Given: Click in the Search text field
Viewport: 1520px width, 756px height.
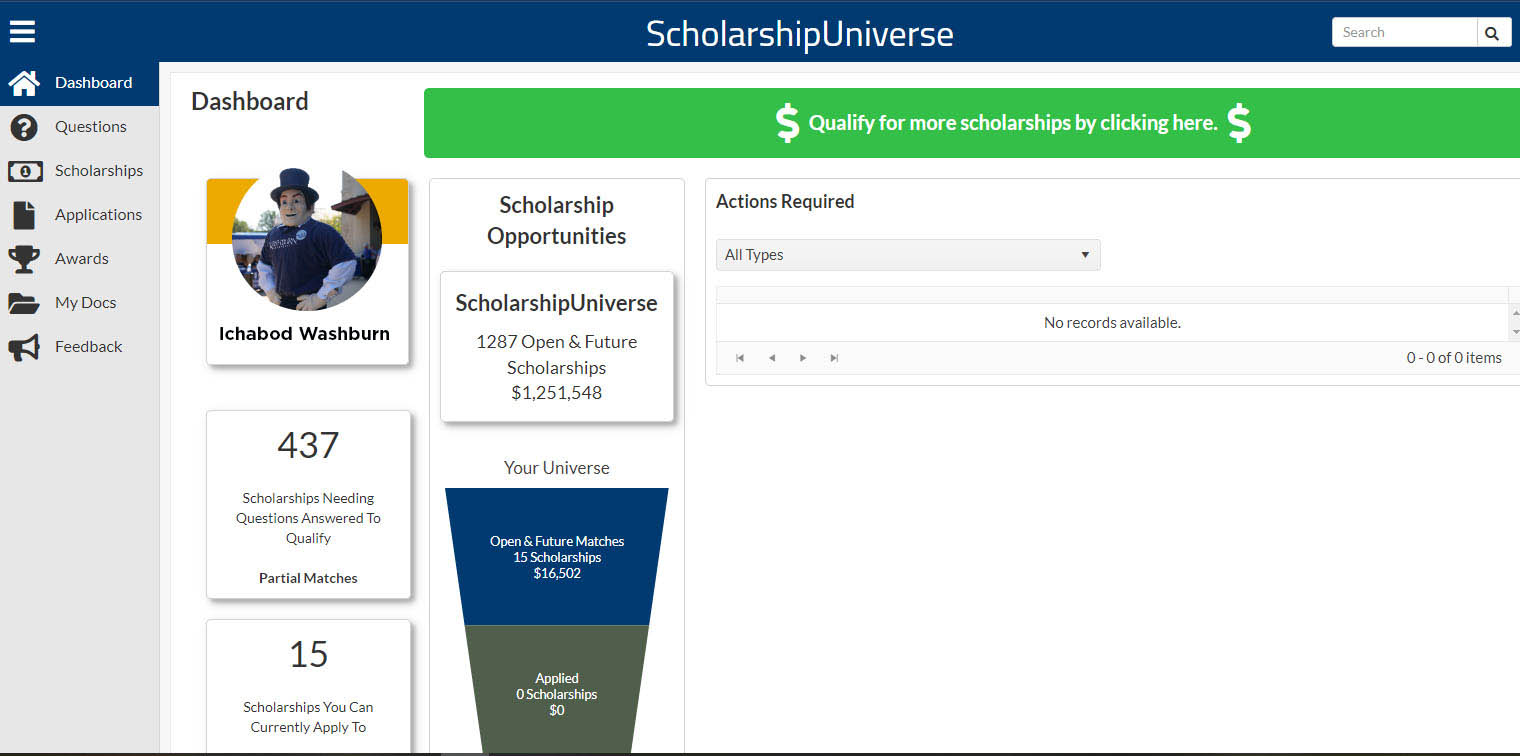Looking at the screenshot, I should (1404, 32).
